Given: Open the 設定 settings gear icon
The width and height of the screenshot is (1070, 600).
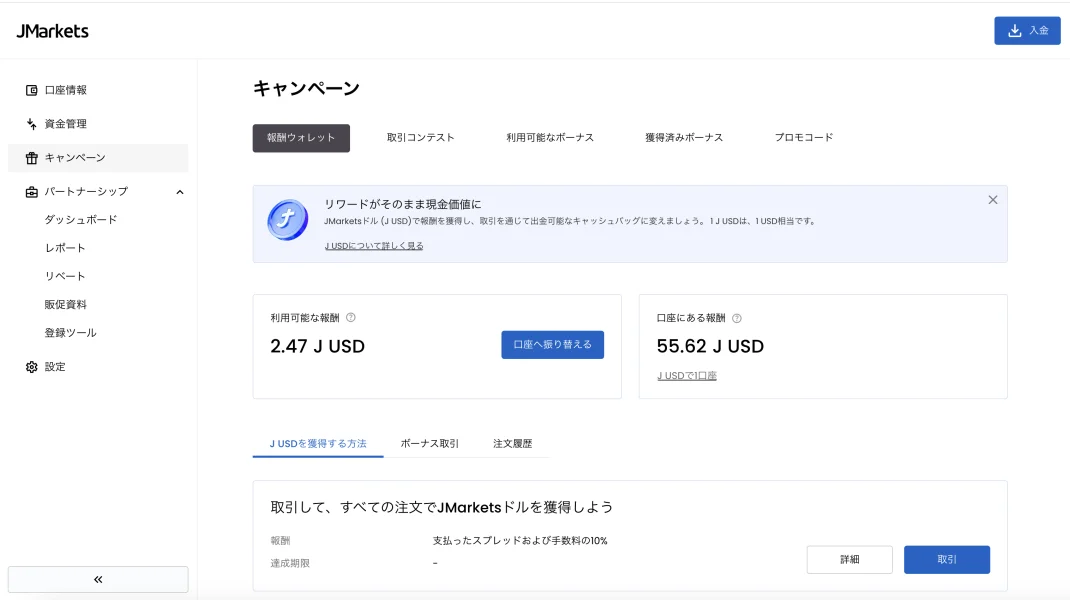Looking at the screenshot, I should 32,367.
